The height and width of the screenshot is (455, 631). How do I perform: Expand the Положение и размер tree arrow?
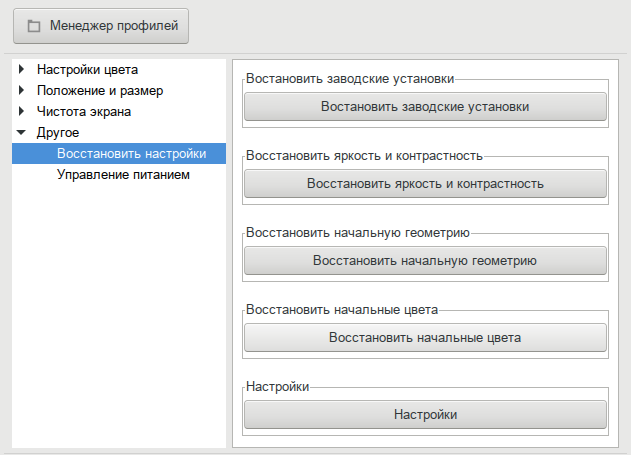(22, 90)
